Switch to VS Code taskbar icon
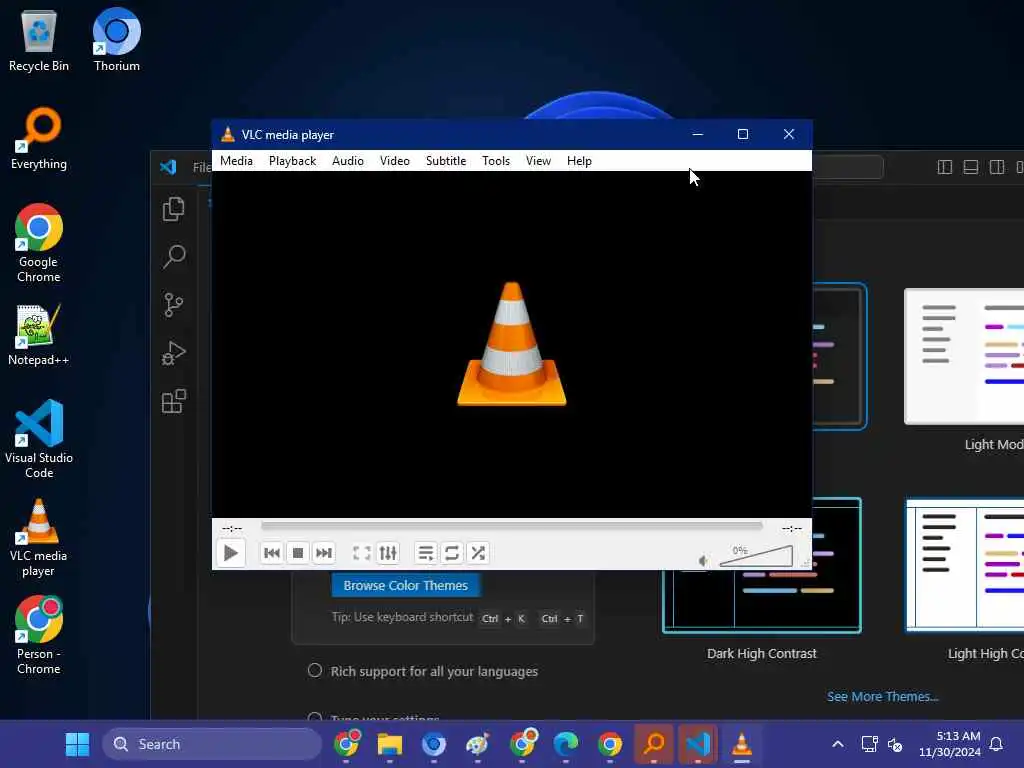1024x768 pixels. point(697,744)
